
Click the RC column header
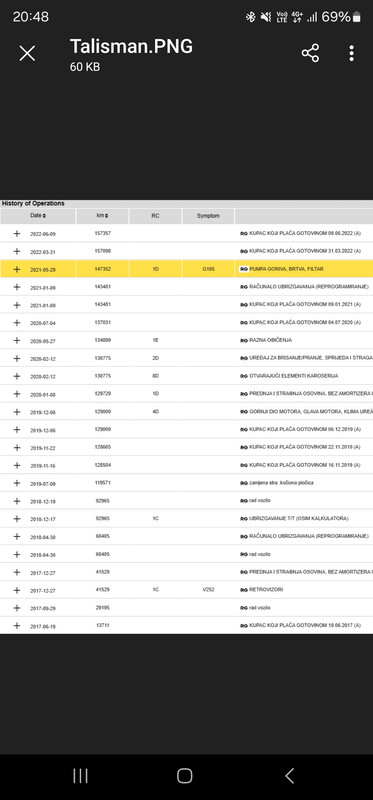click(x=156, y=216)
